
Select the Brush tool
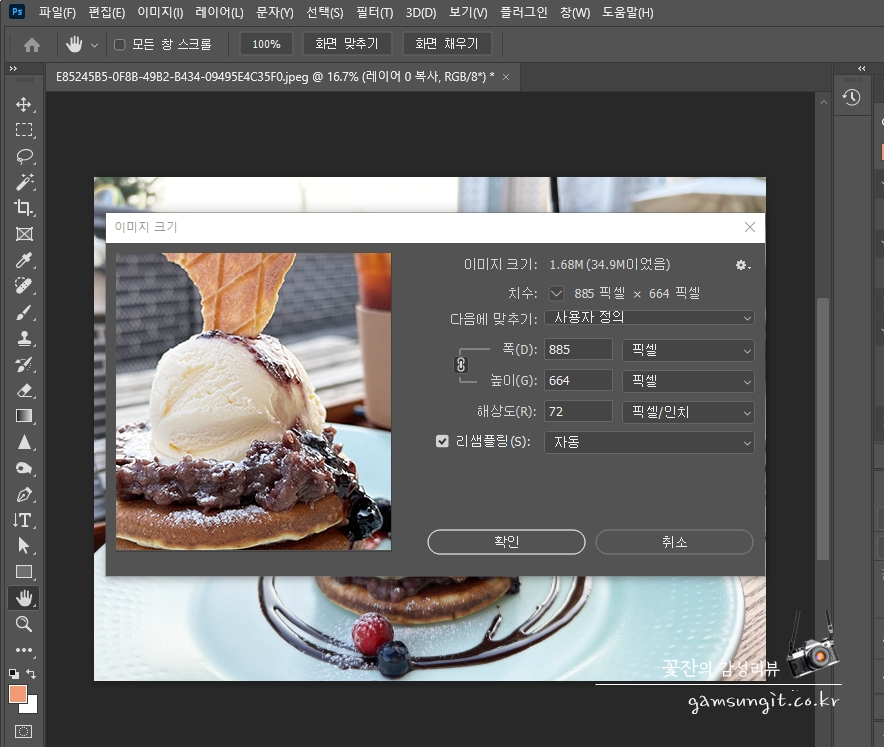(24, 312)
